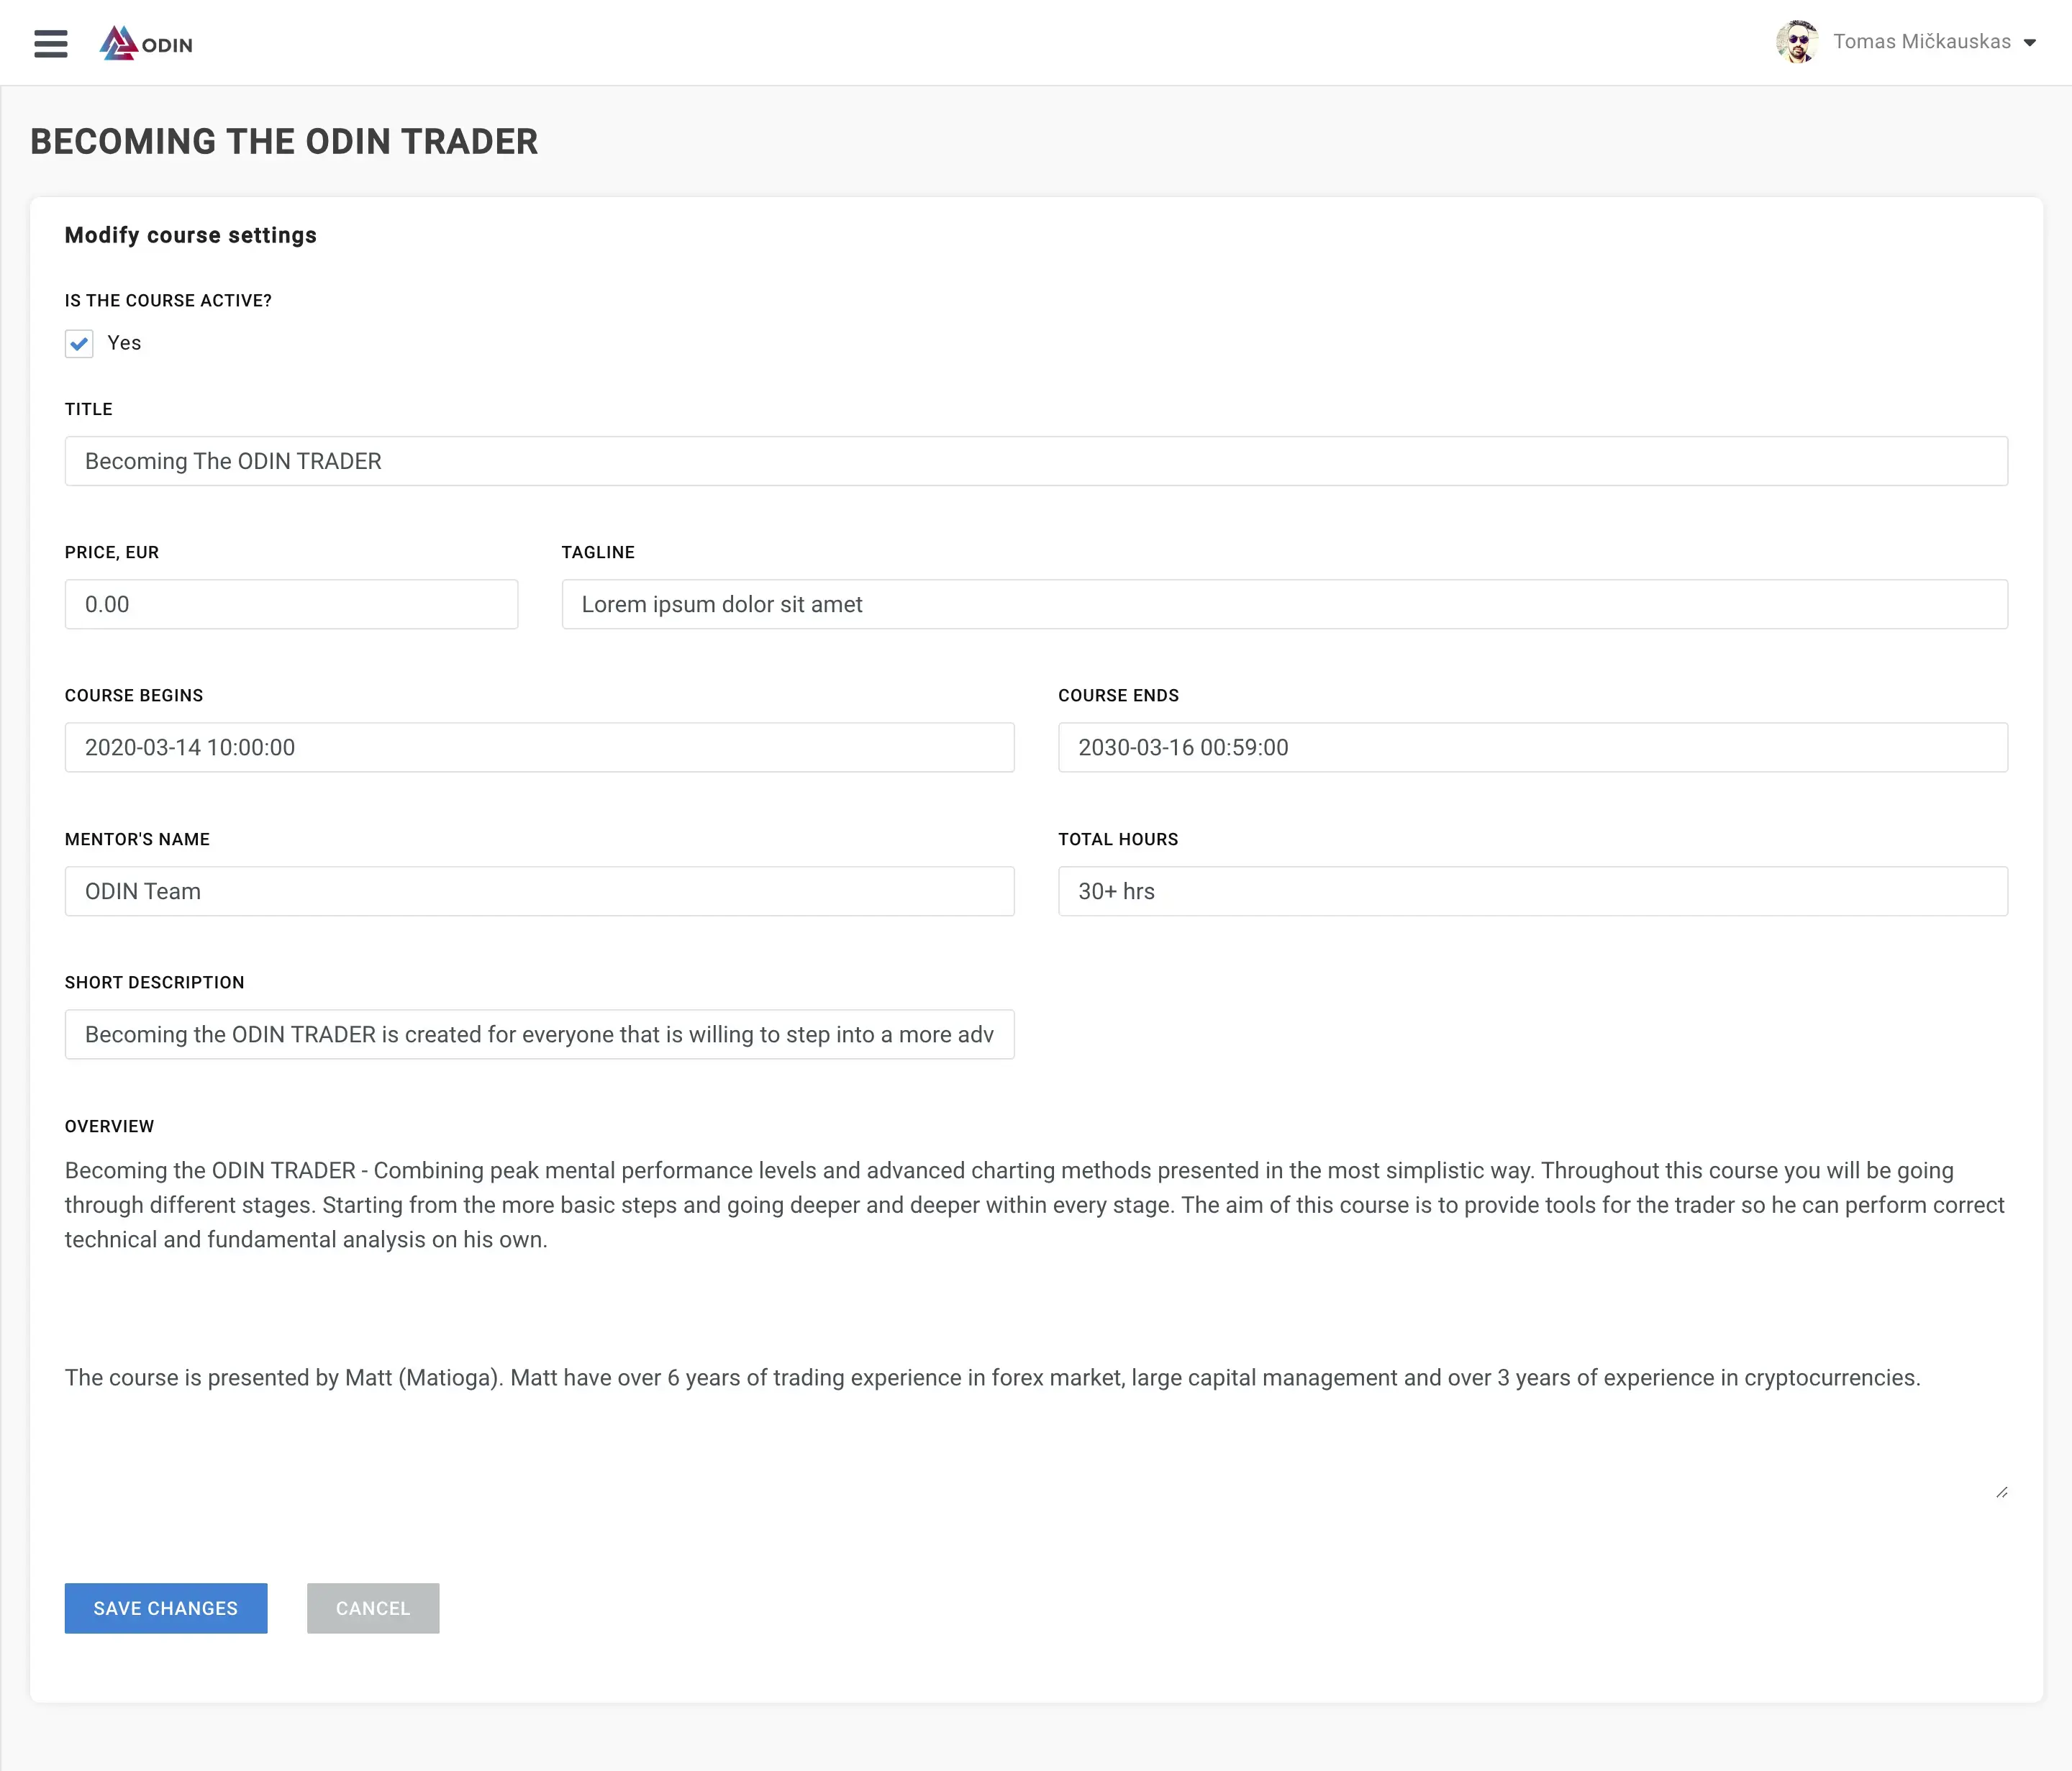Click the Short Description input
Image resolution: width=2072 pixels, height=1771 pixels.
tap(539, 1034)
